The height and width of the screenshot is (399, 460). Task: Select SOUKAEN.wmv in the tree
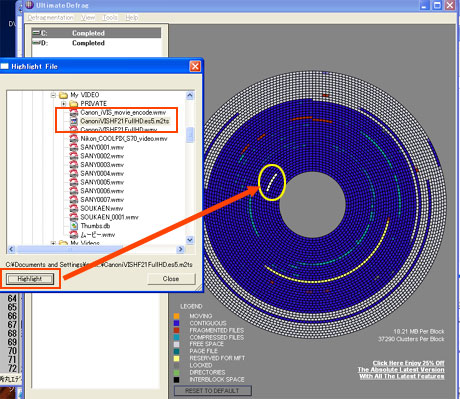pos(102,208)
